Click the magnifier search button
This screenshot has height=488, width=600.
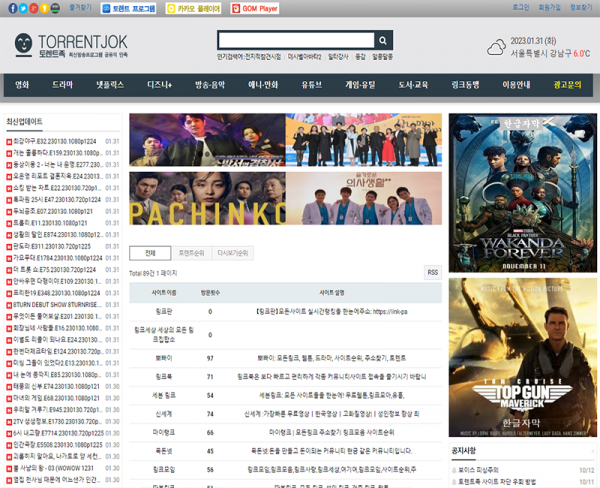(x=383, y=40)
